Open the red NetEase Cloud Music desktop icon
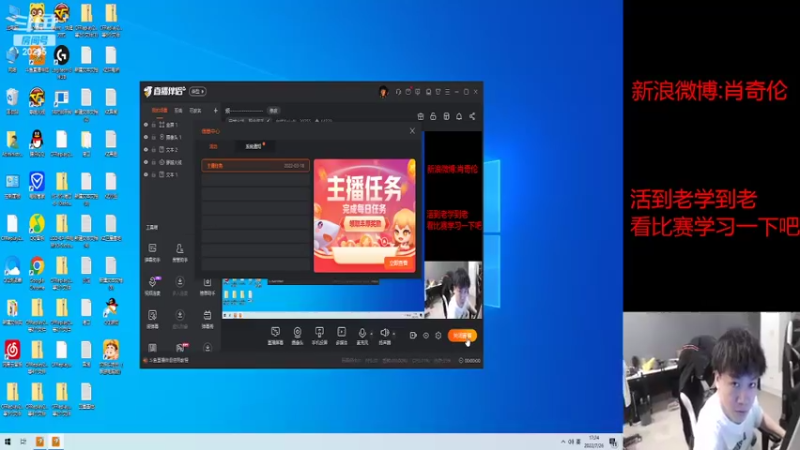 pos(12,353)
